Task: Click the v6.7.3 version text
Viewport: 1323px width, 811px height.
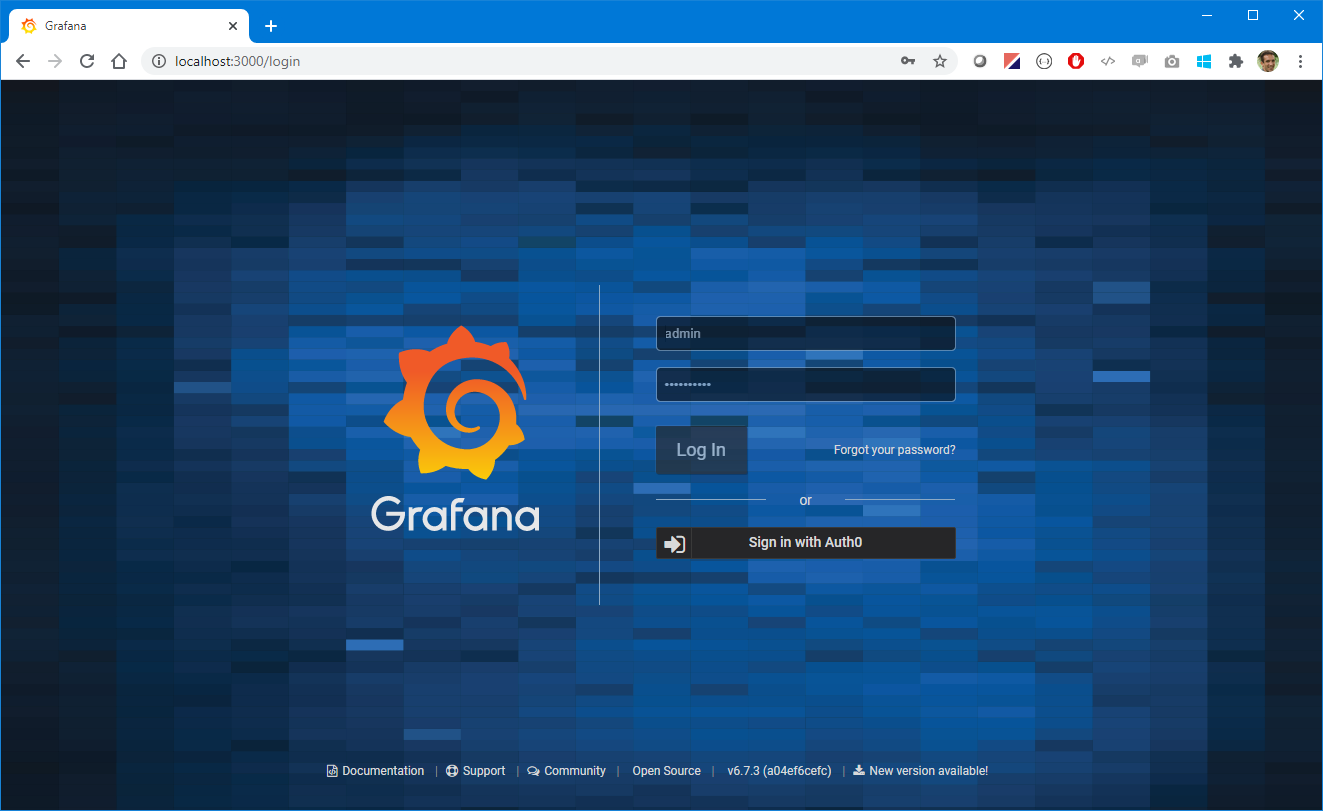Action: tap(779, 771)
